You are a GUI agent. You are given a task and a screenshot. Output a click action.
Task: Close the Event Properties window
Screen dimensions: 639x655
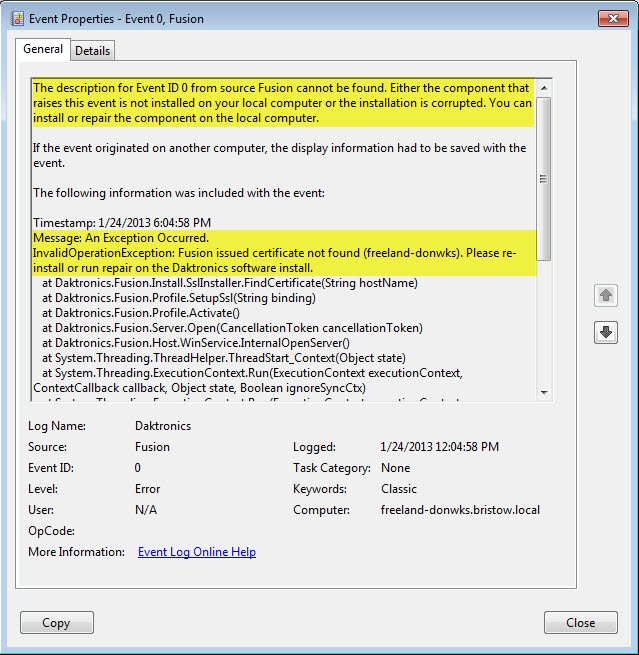point(613,19)
